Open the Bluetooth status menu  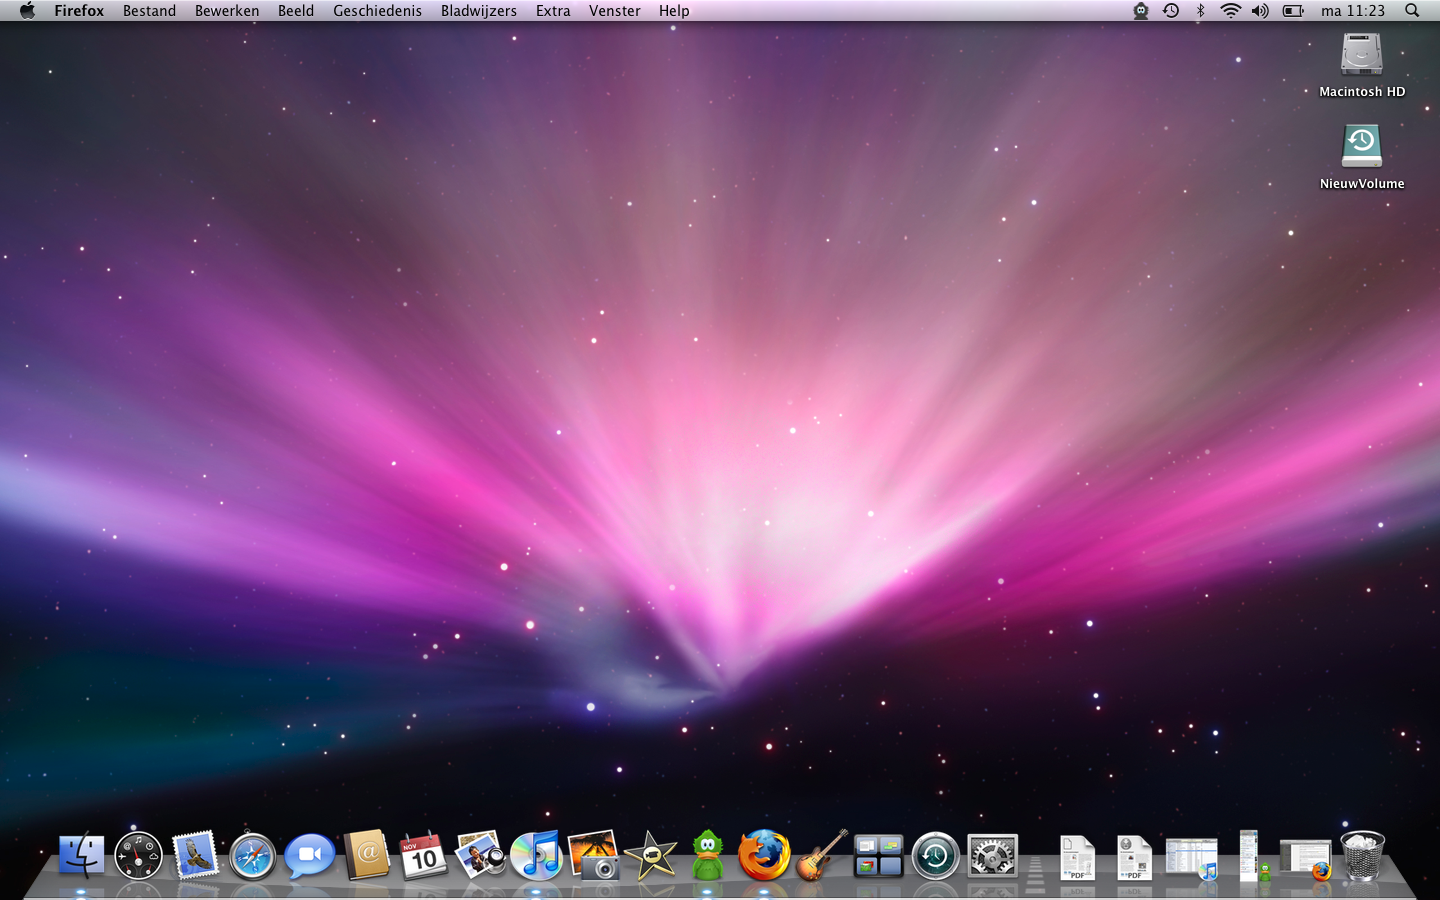tap(1201, 11)
